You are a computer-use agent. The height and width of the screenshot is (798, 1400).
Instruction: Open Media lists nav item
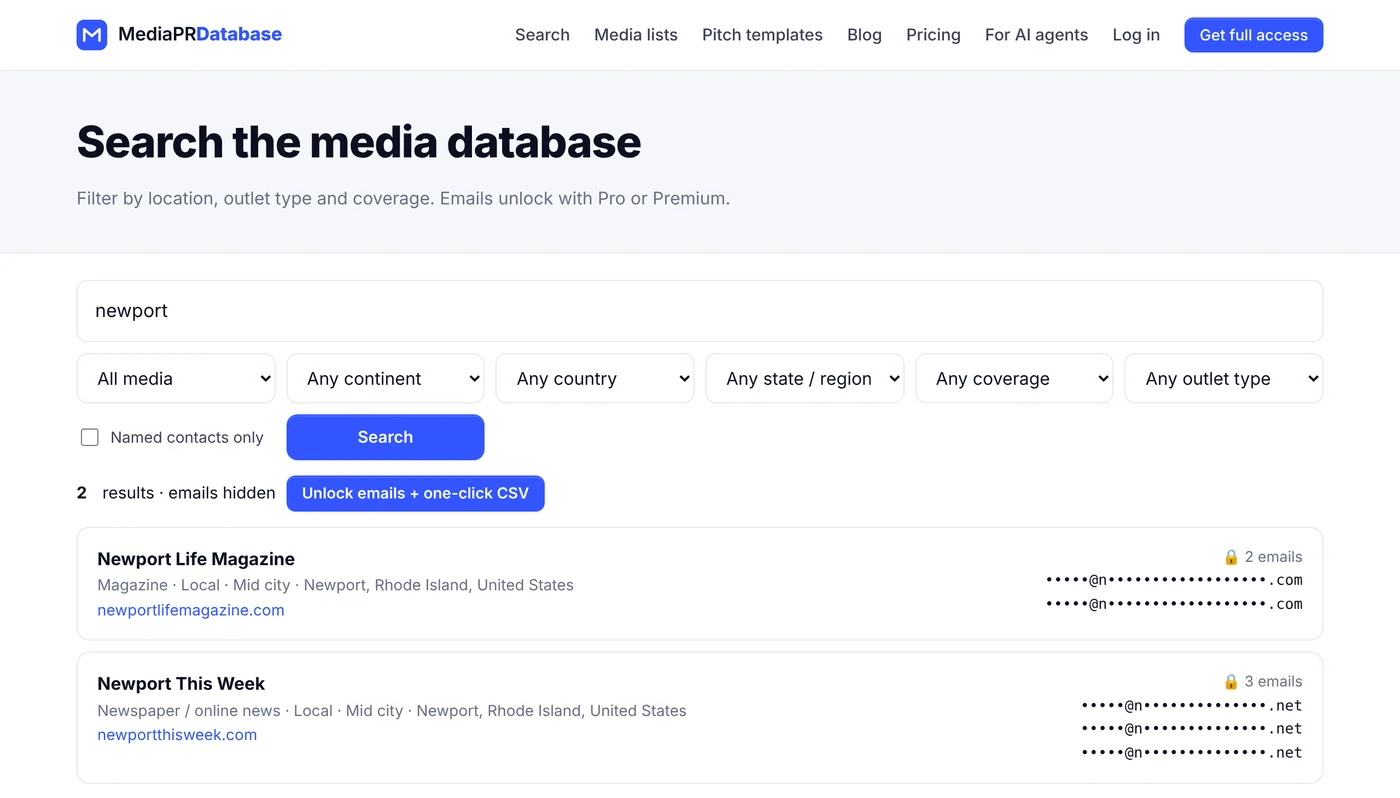tap(636, 35)
